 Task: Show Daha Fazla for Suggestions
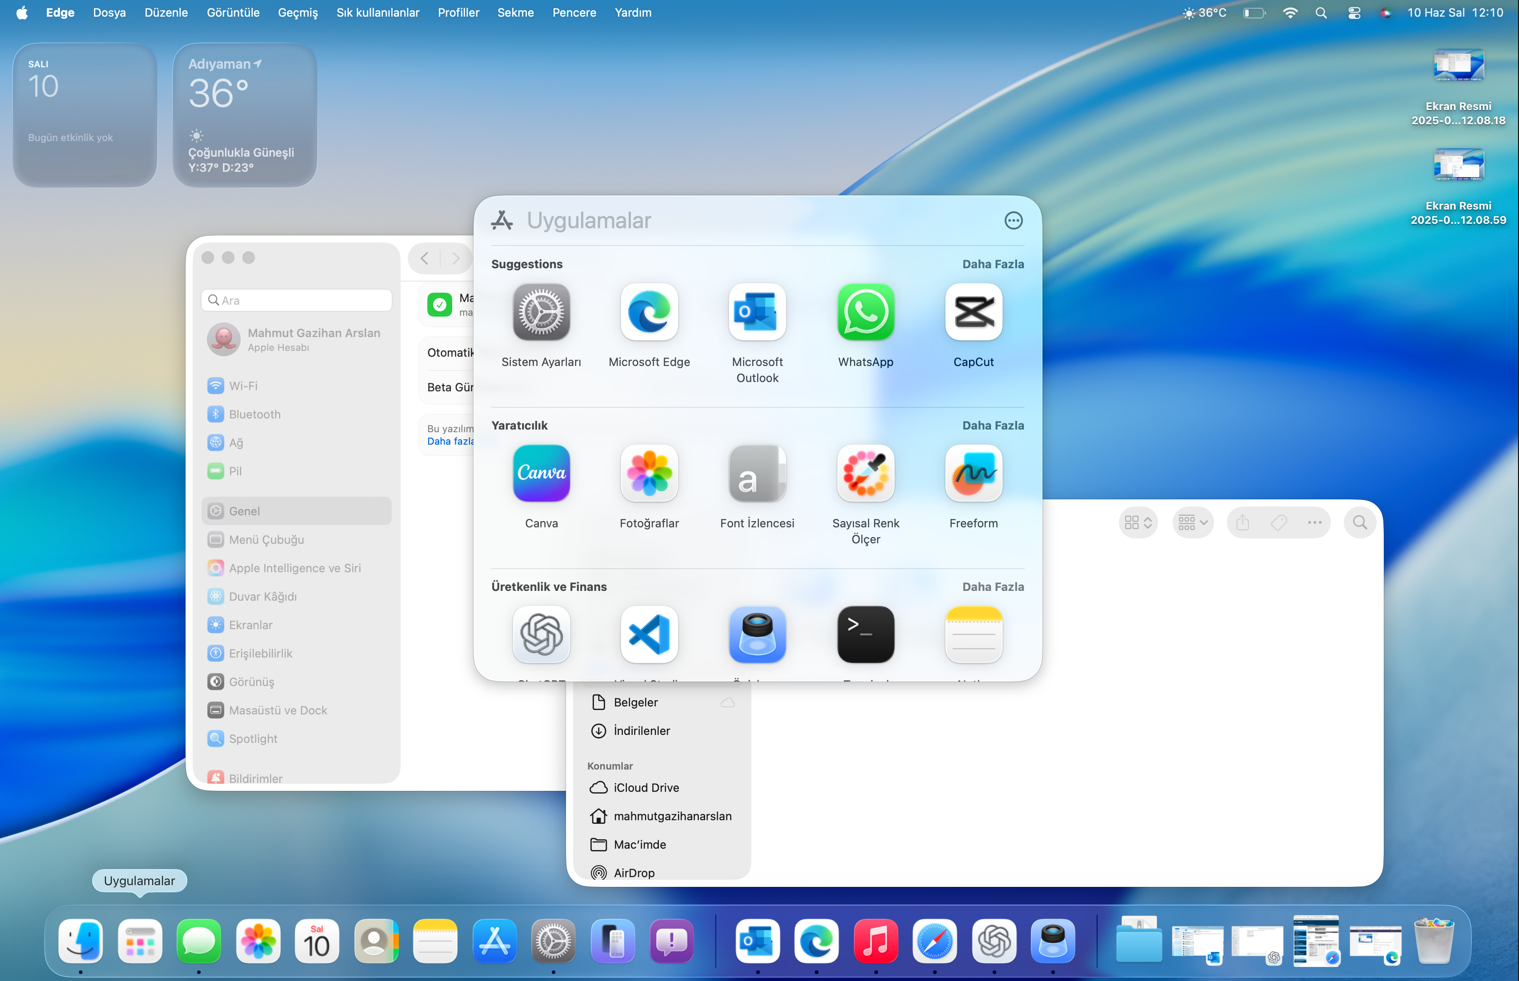993,264
